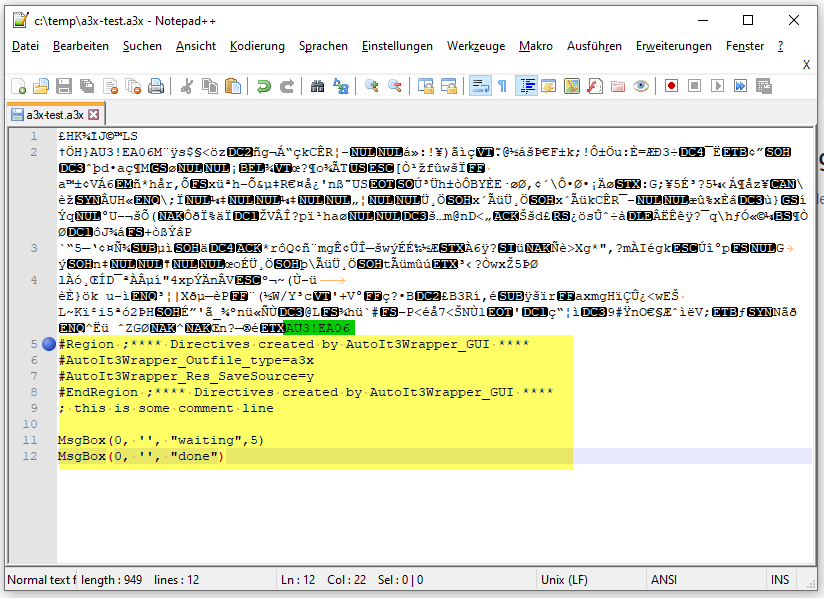
Task: Open the Function List icon
Action: (x=595, y=86)
